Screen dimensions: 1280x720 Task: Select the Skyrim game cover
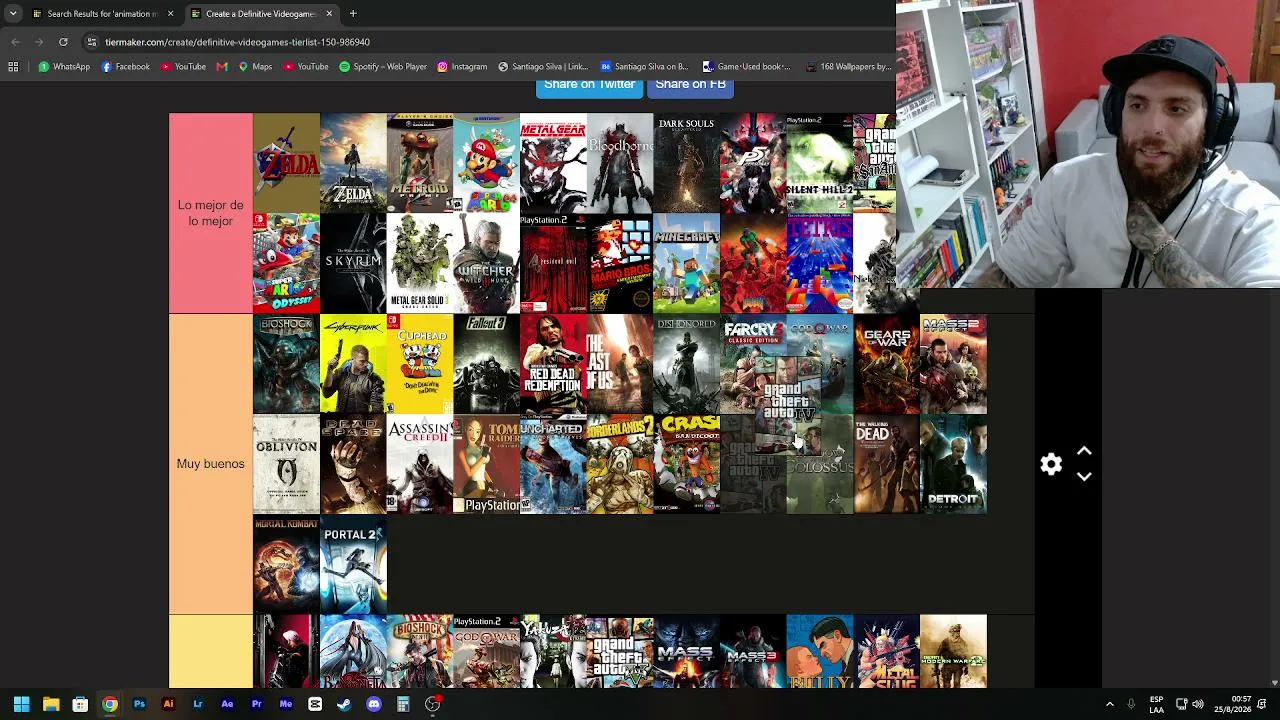point(353,263)
